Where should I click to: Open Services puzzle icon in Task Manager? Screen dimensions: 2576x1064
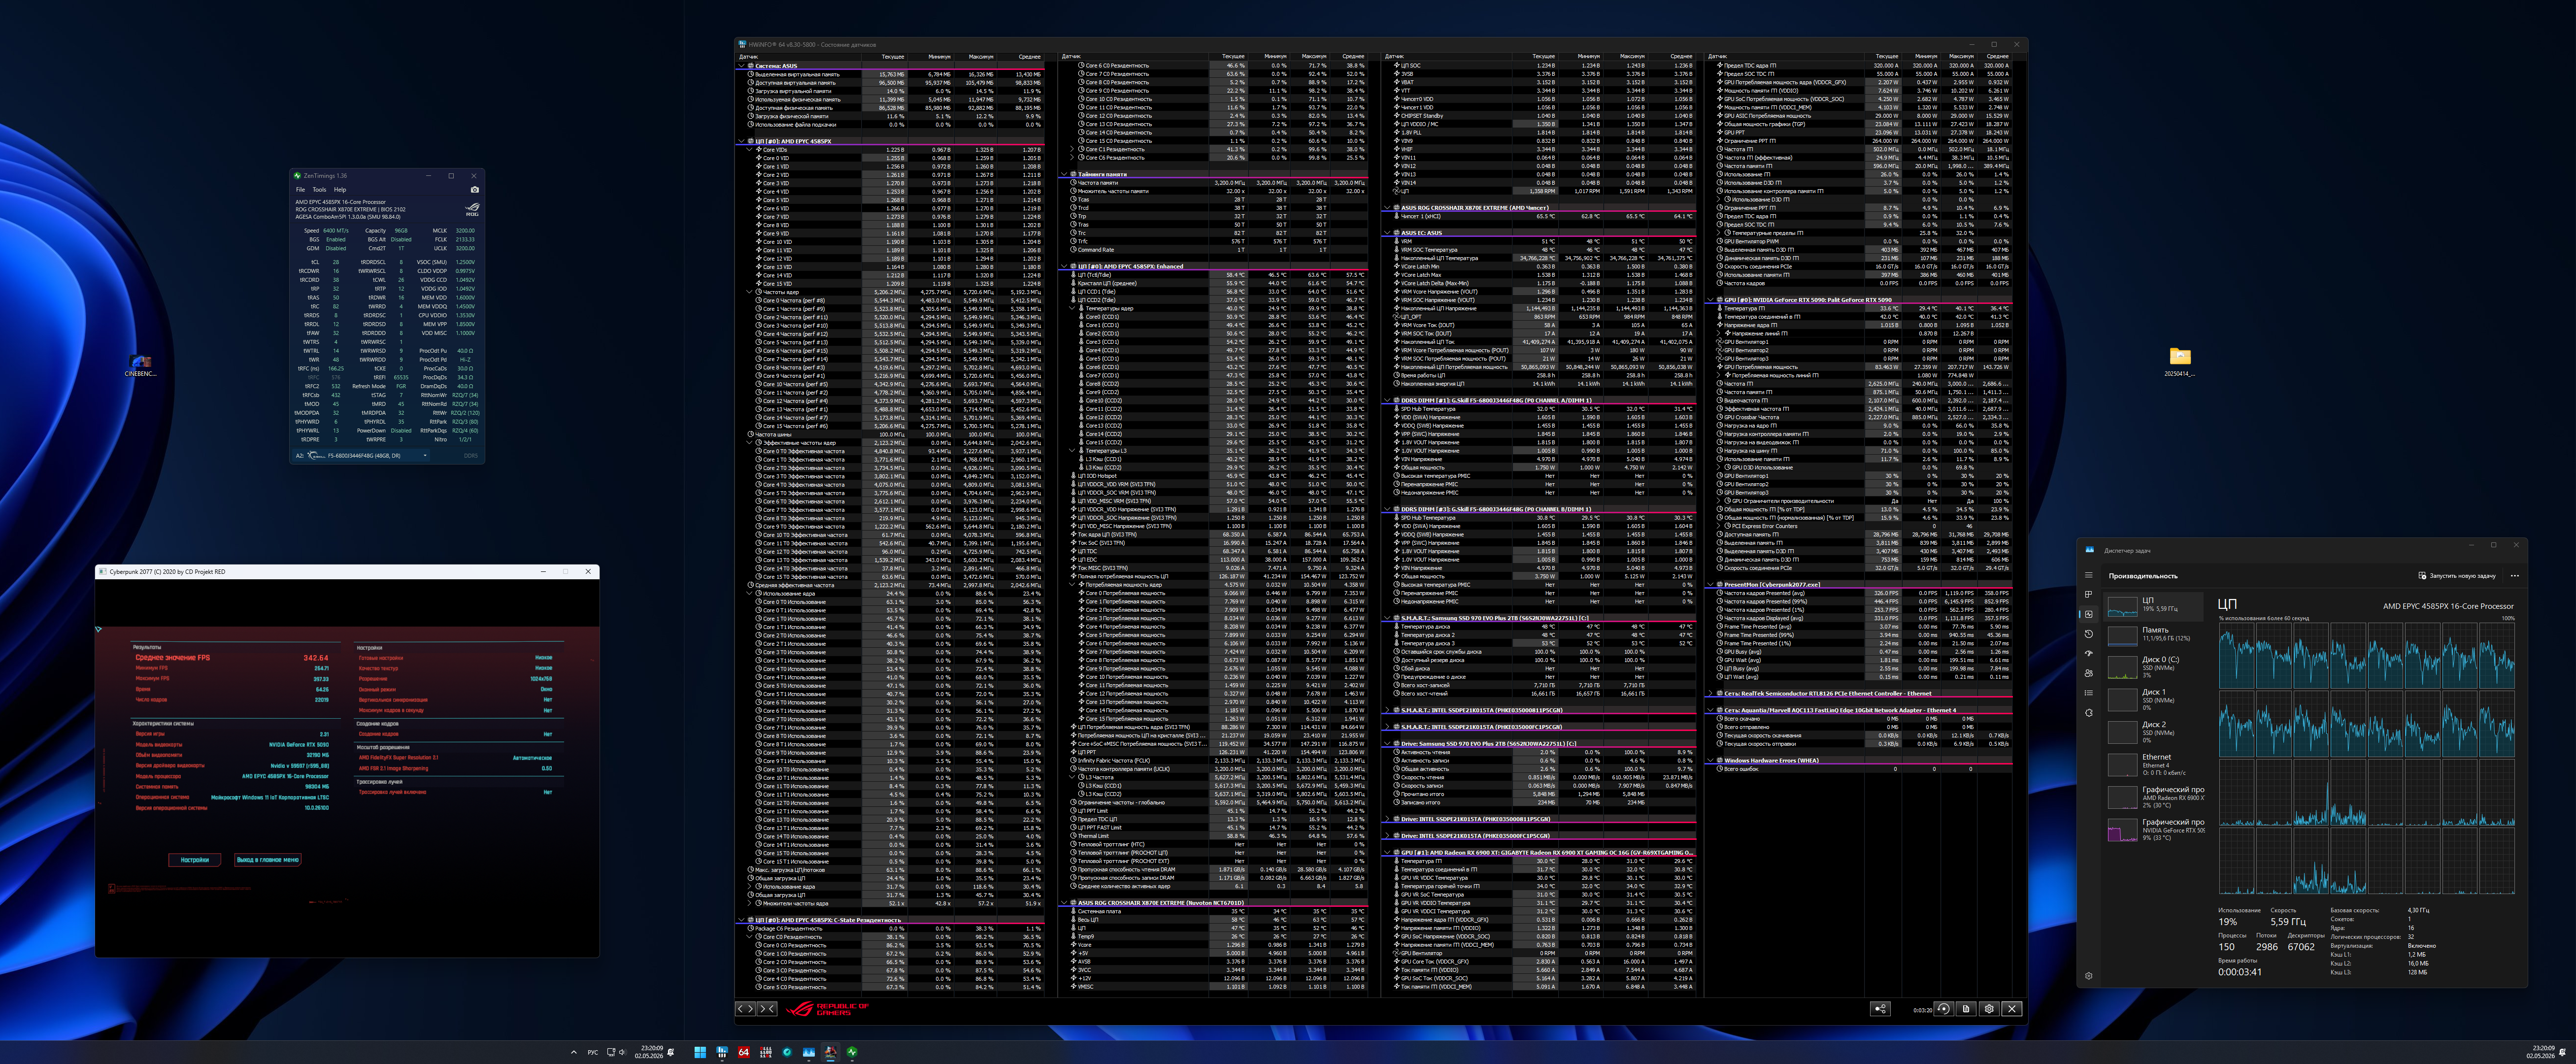pos(2088,713)
